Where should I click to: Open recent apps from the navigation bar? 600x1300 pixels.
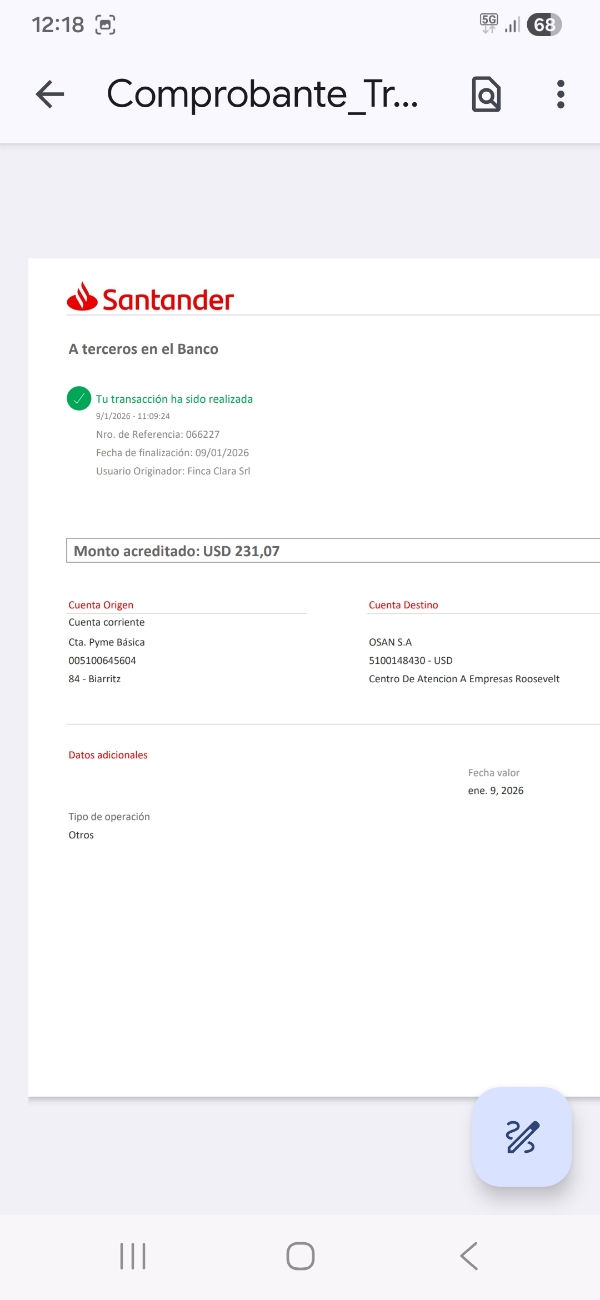(x=132, y=1256)
